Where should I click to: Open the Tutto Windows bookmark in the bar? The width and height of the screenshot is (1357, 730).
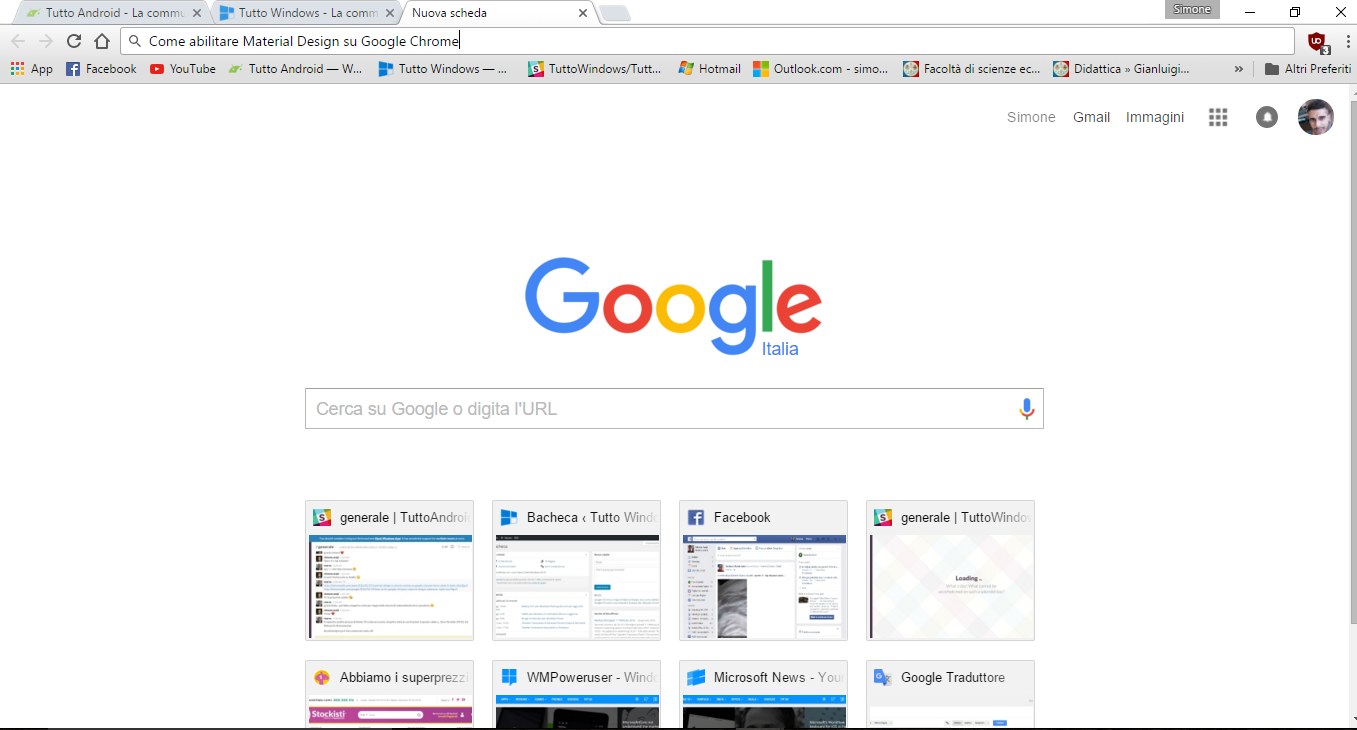click(x=443, y=69)
